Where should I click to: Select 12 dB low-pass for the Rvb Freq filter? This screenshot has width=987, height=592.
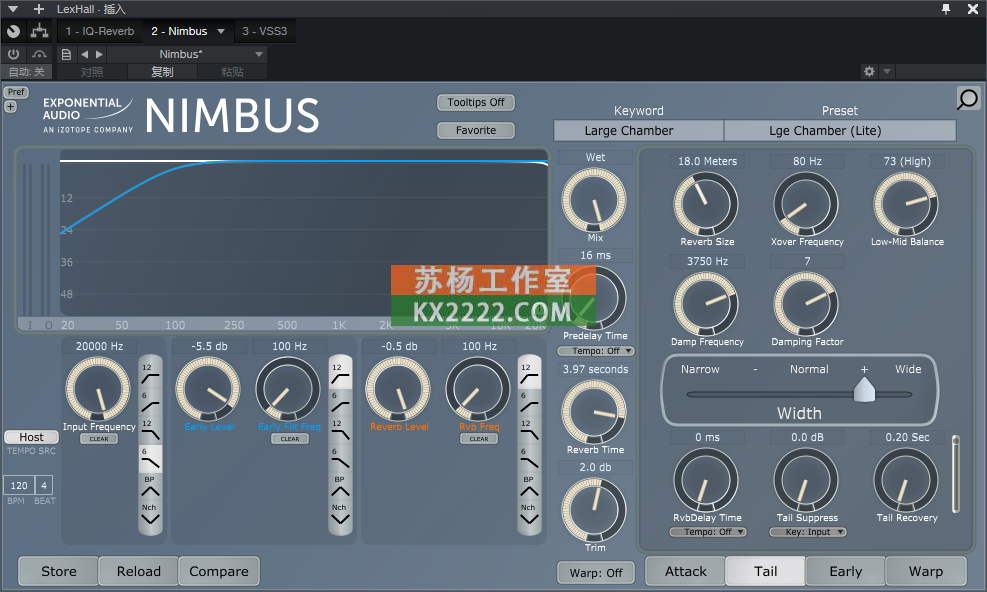(529, 430)
